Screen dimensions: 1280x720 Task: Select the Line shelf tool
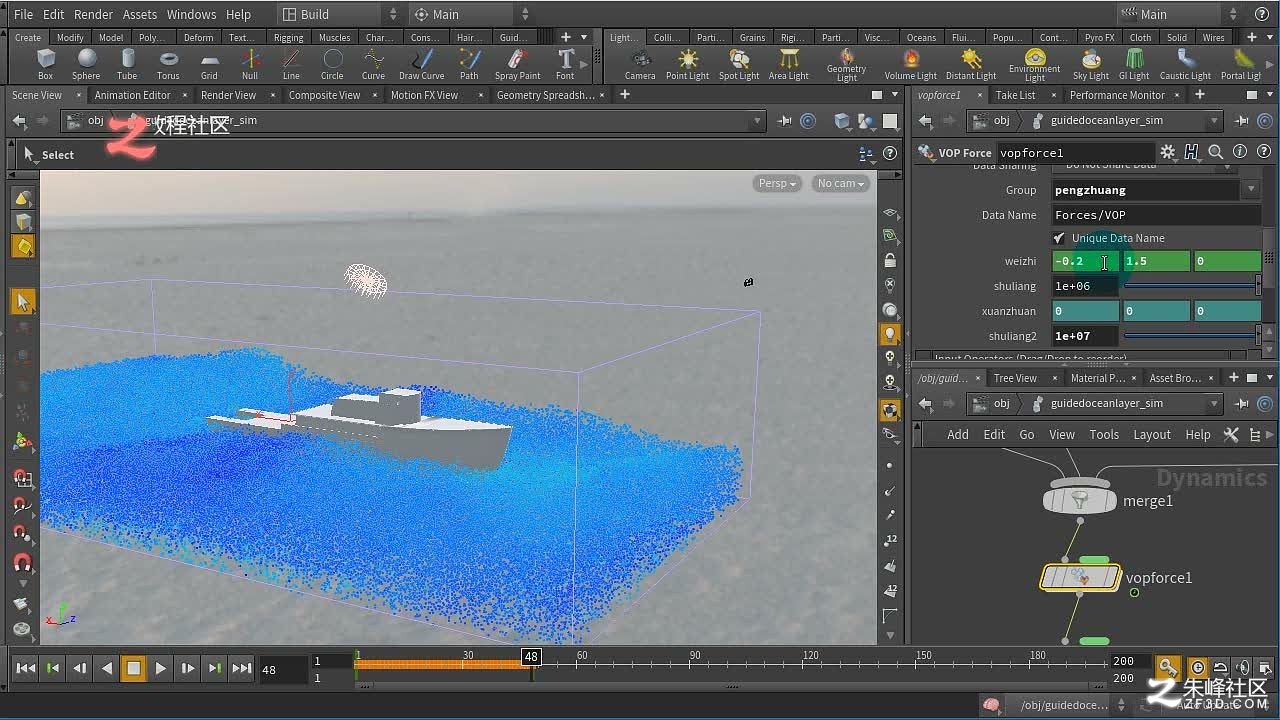click(x=291, y=64)
